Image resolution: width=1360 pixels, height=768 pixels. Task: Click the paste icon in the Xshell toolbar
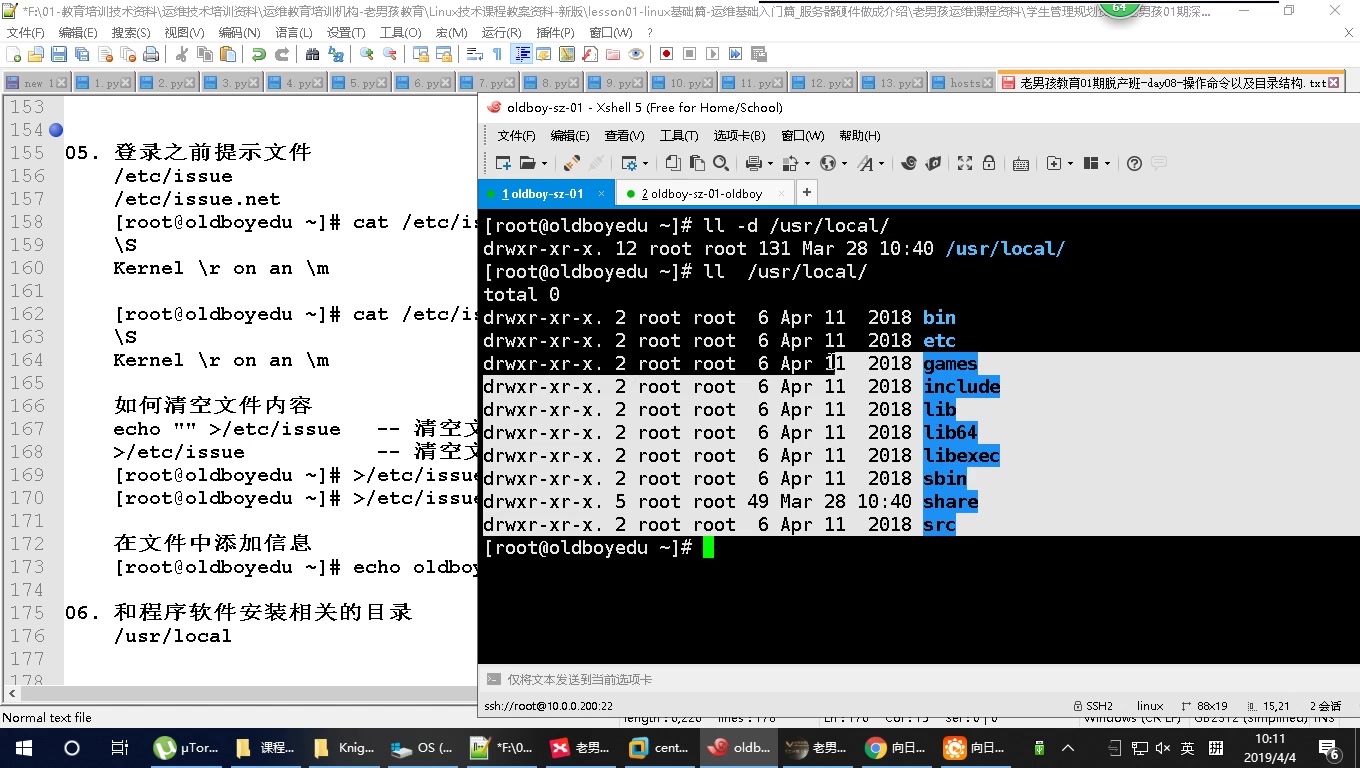(x=698, y=163)
